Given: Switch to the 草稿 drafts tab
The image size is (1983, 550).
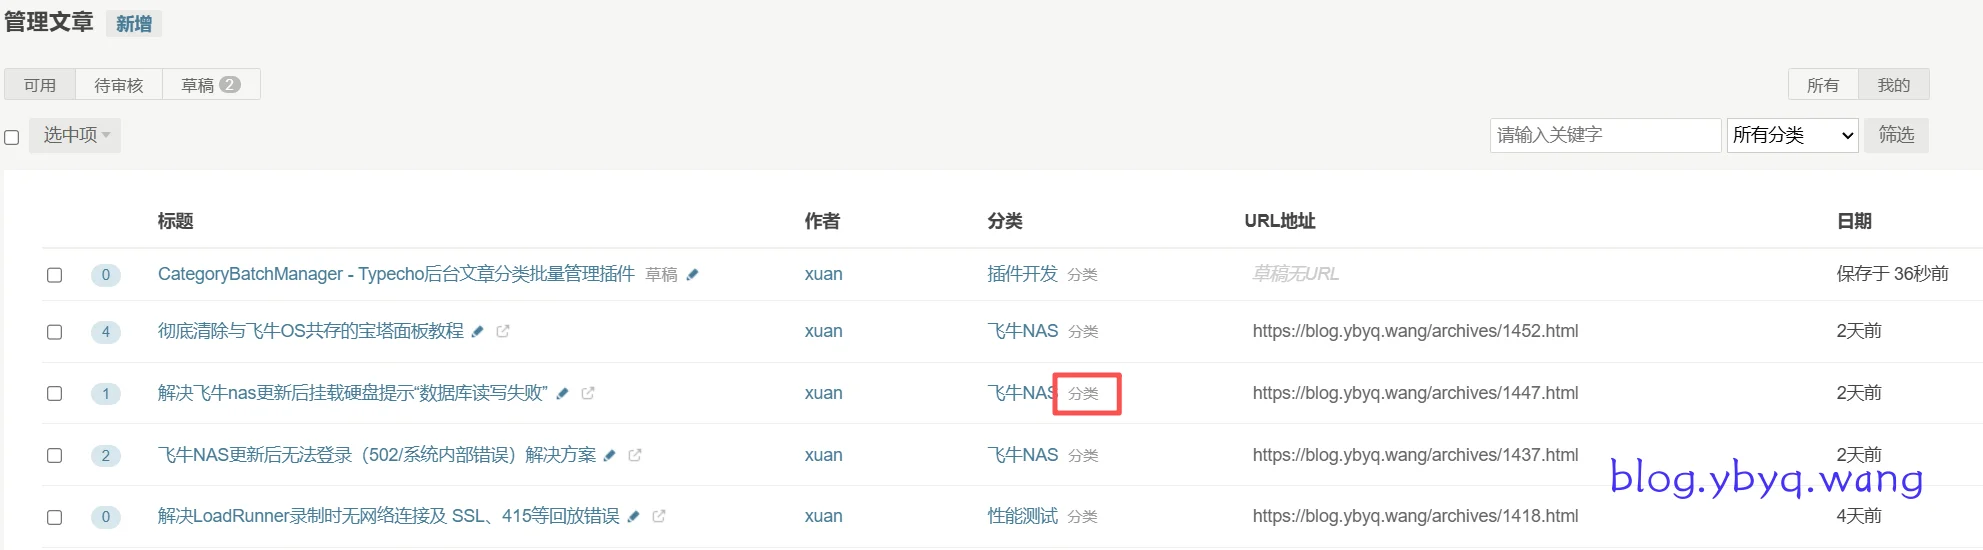Looking at the screenshot, I should (x=210, y=85).
